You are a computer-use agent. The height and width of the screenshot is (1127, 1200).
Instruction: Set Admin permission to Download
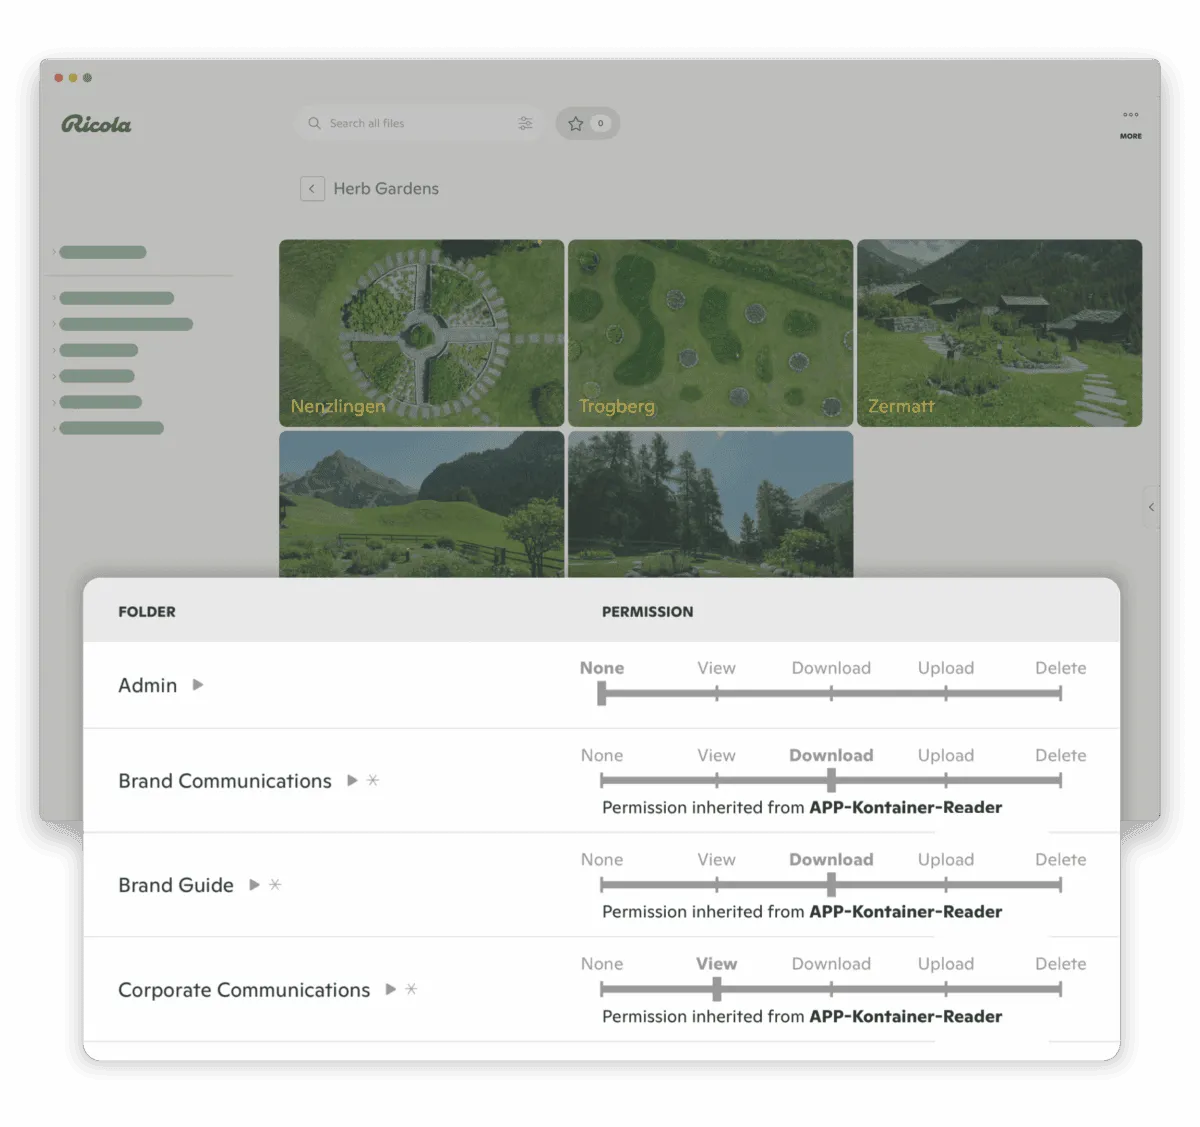831,668
